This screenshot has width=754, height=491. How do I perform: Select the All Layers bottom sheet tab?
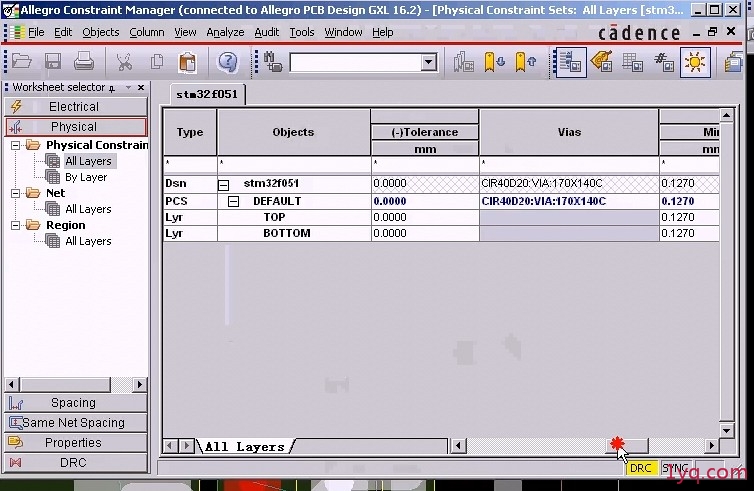245,447
